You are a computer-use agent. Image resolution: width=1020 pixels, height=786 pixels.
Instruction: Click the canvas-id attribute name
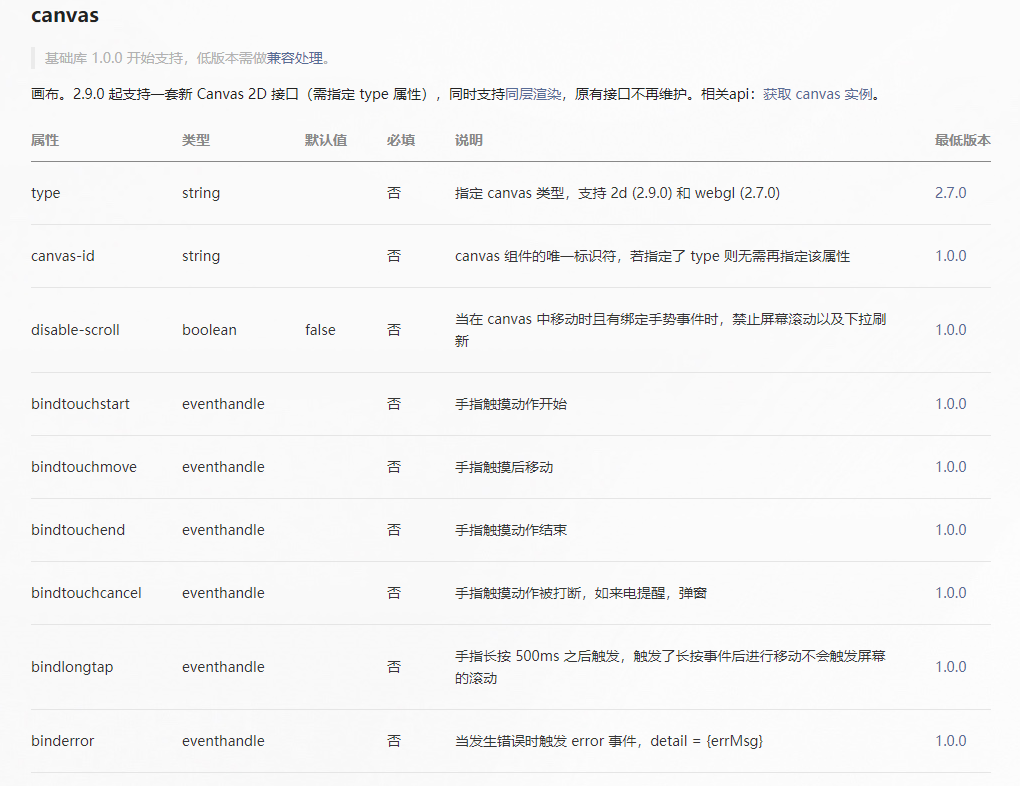click(61, 256)
